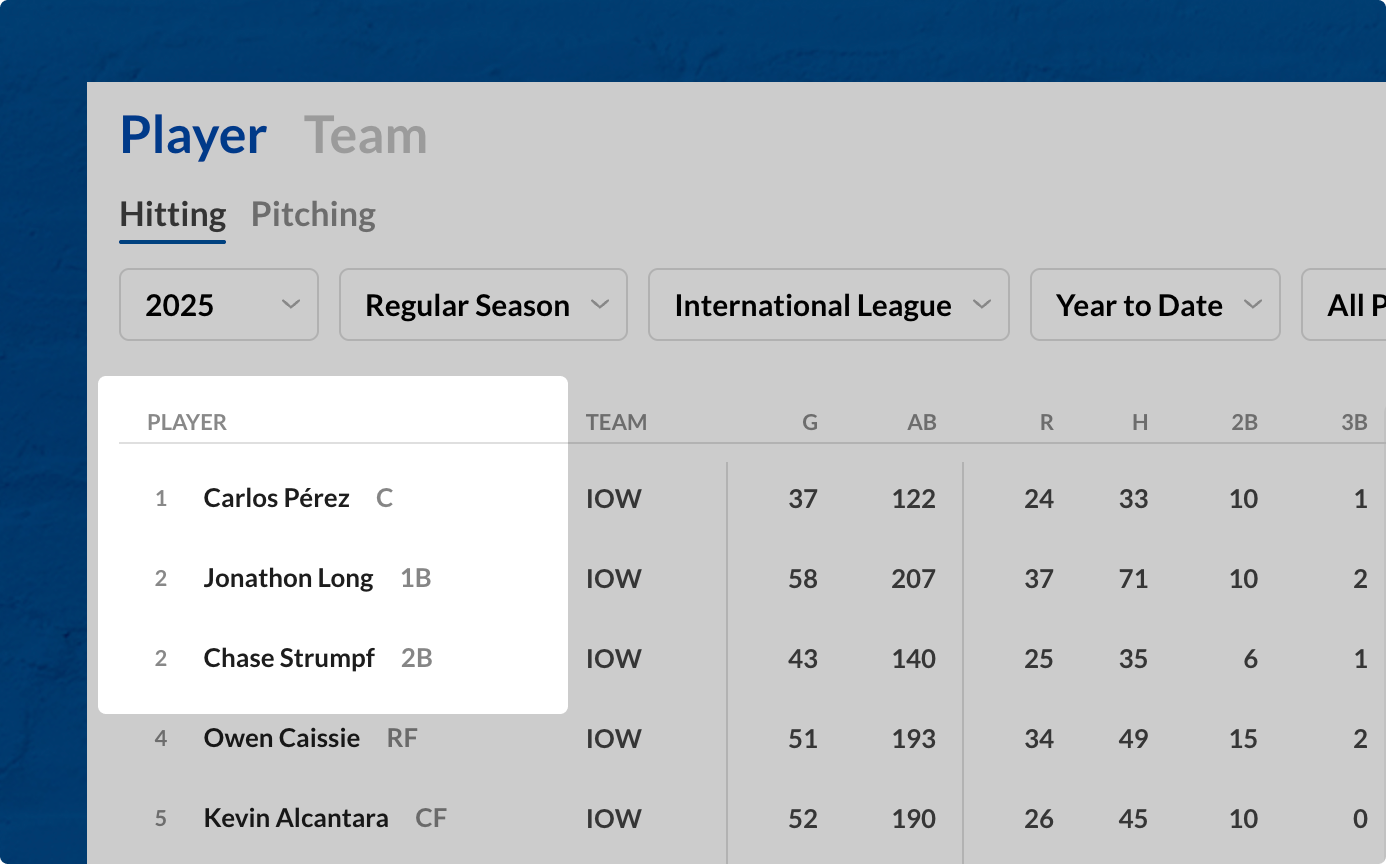Screen dimensions: 1386x864
Task: Sort by doubles 2B column header
Action: coord(1244,422)
